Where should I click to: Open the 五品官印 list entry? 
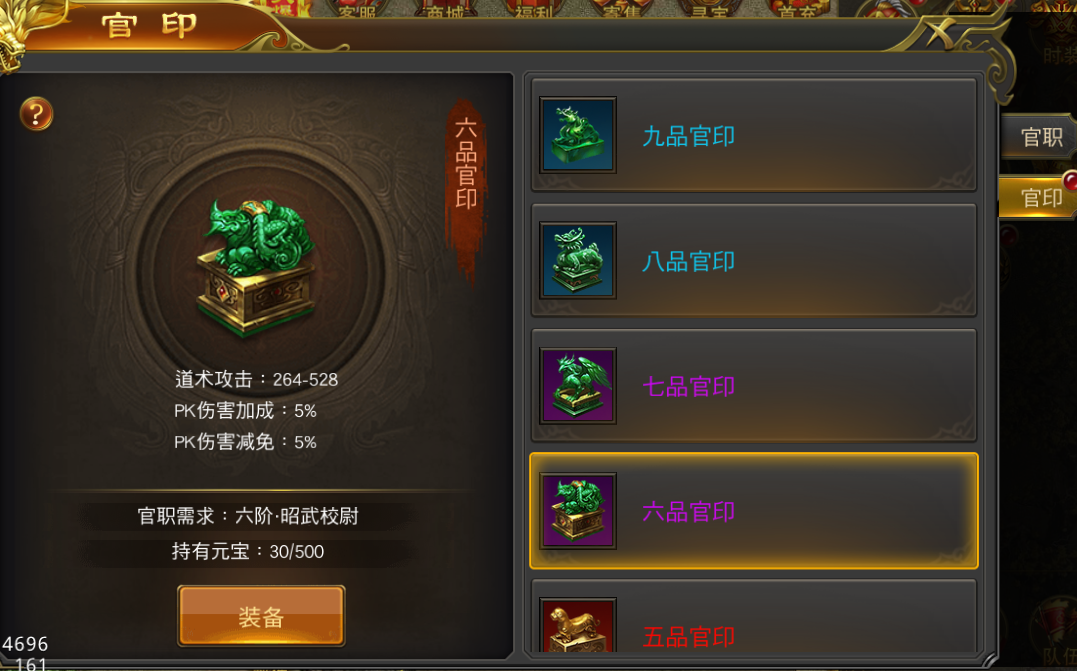point(753,616)
